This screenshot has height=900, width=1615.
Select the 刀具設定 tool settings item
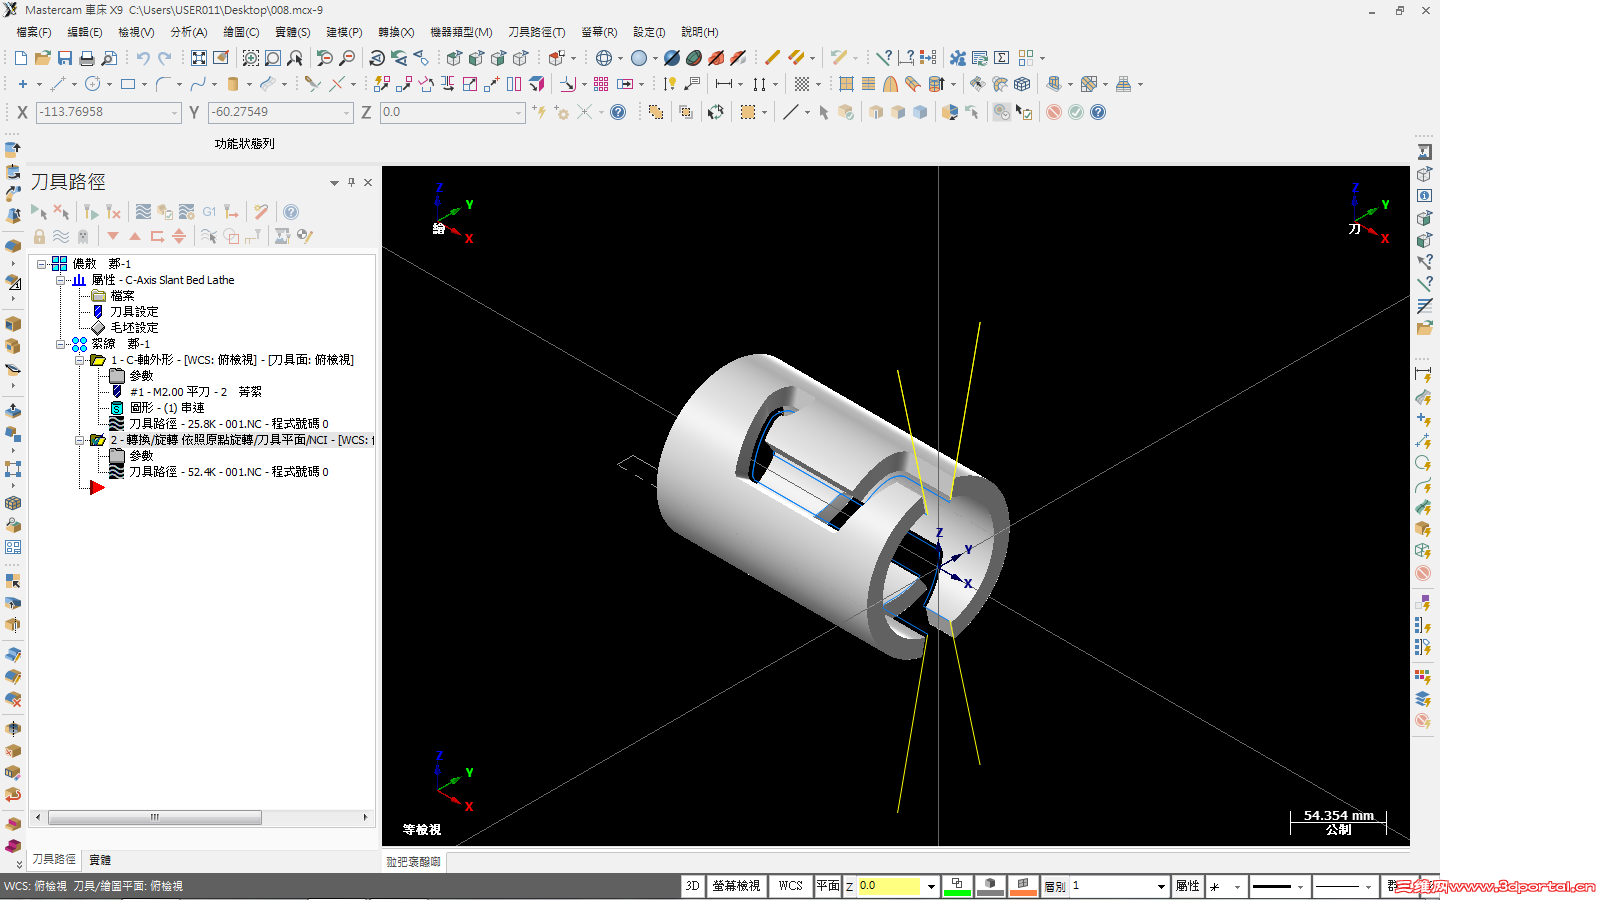click(x=134, y=312)
